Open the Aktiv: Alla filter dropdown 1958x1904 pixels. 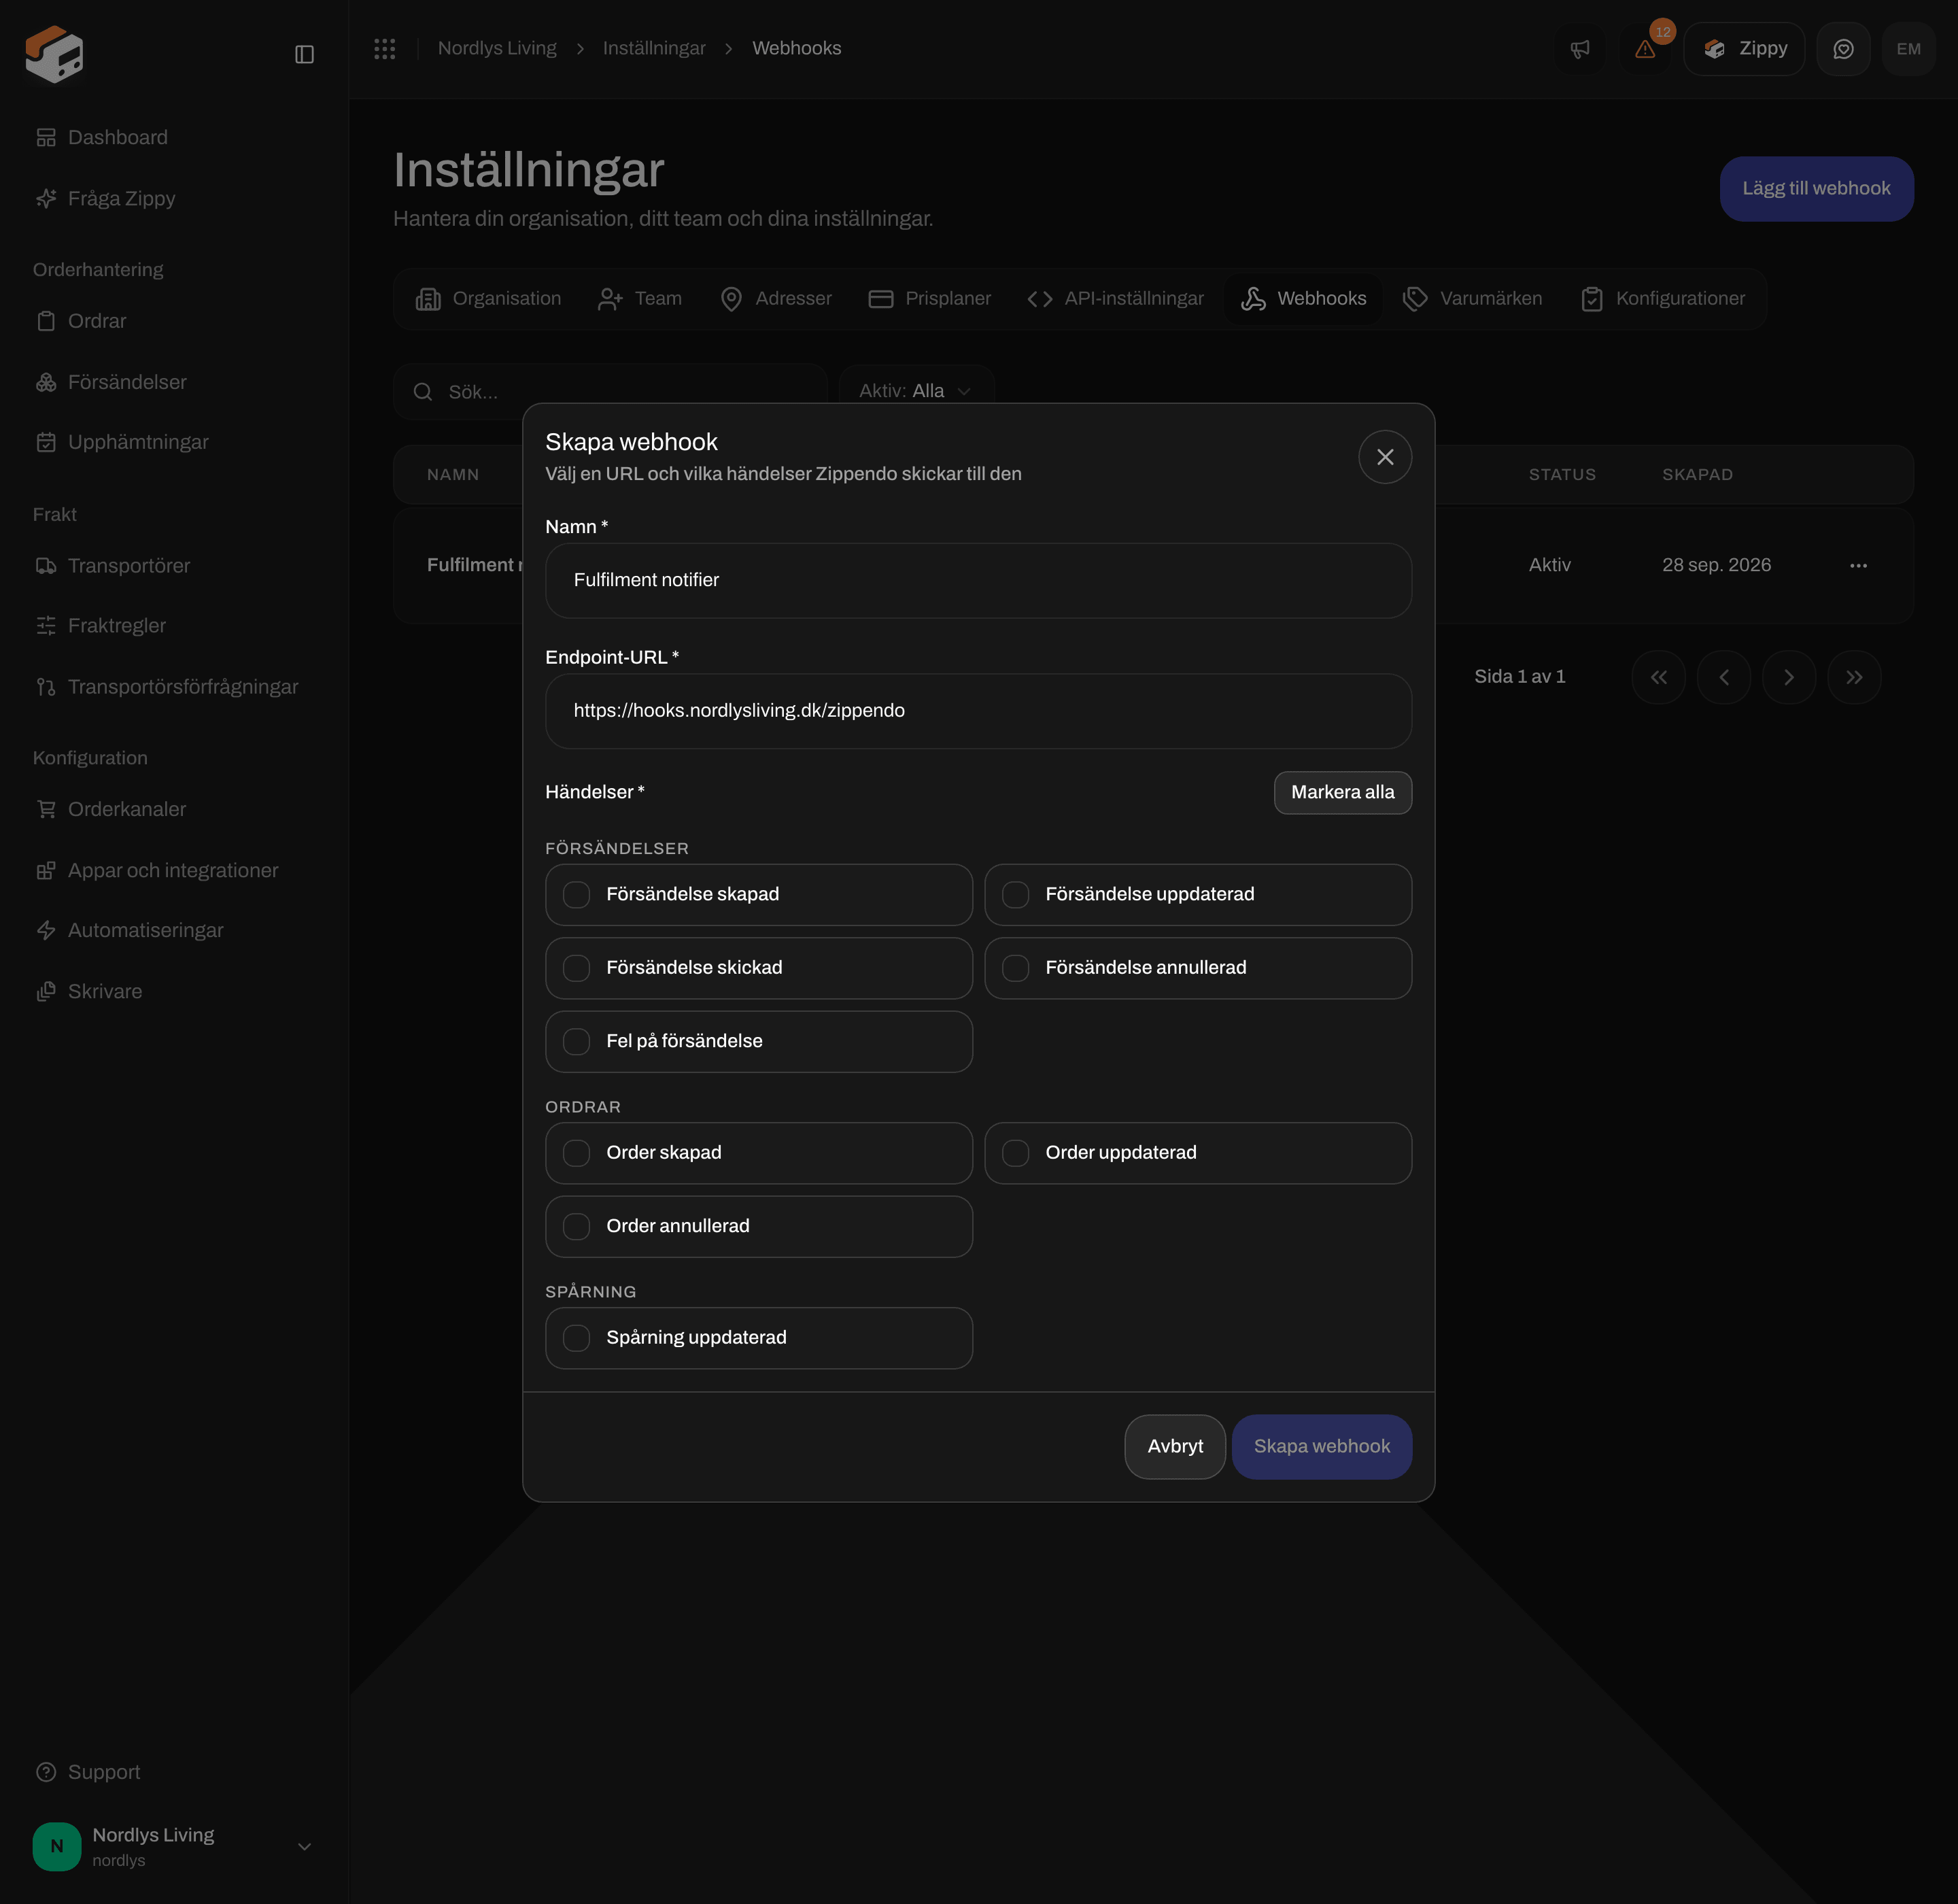point(916,391)
